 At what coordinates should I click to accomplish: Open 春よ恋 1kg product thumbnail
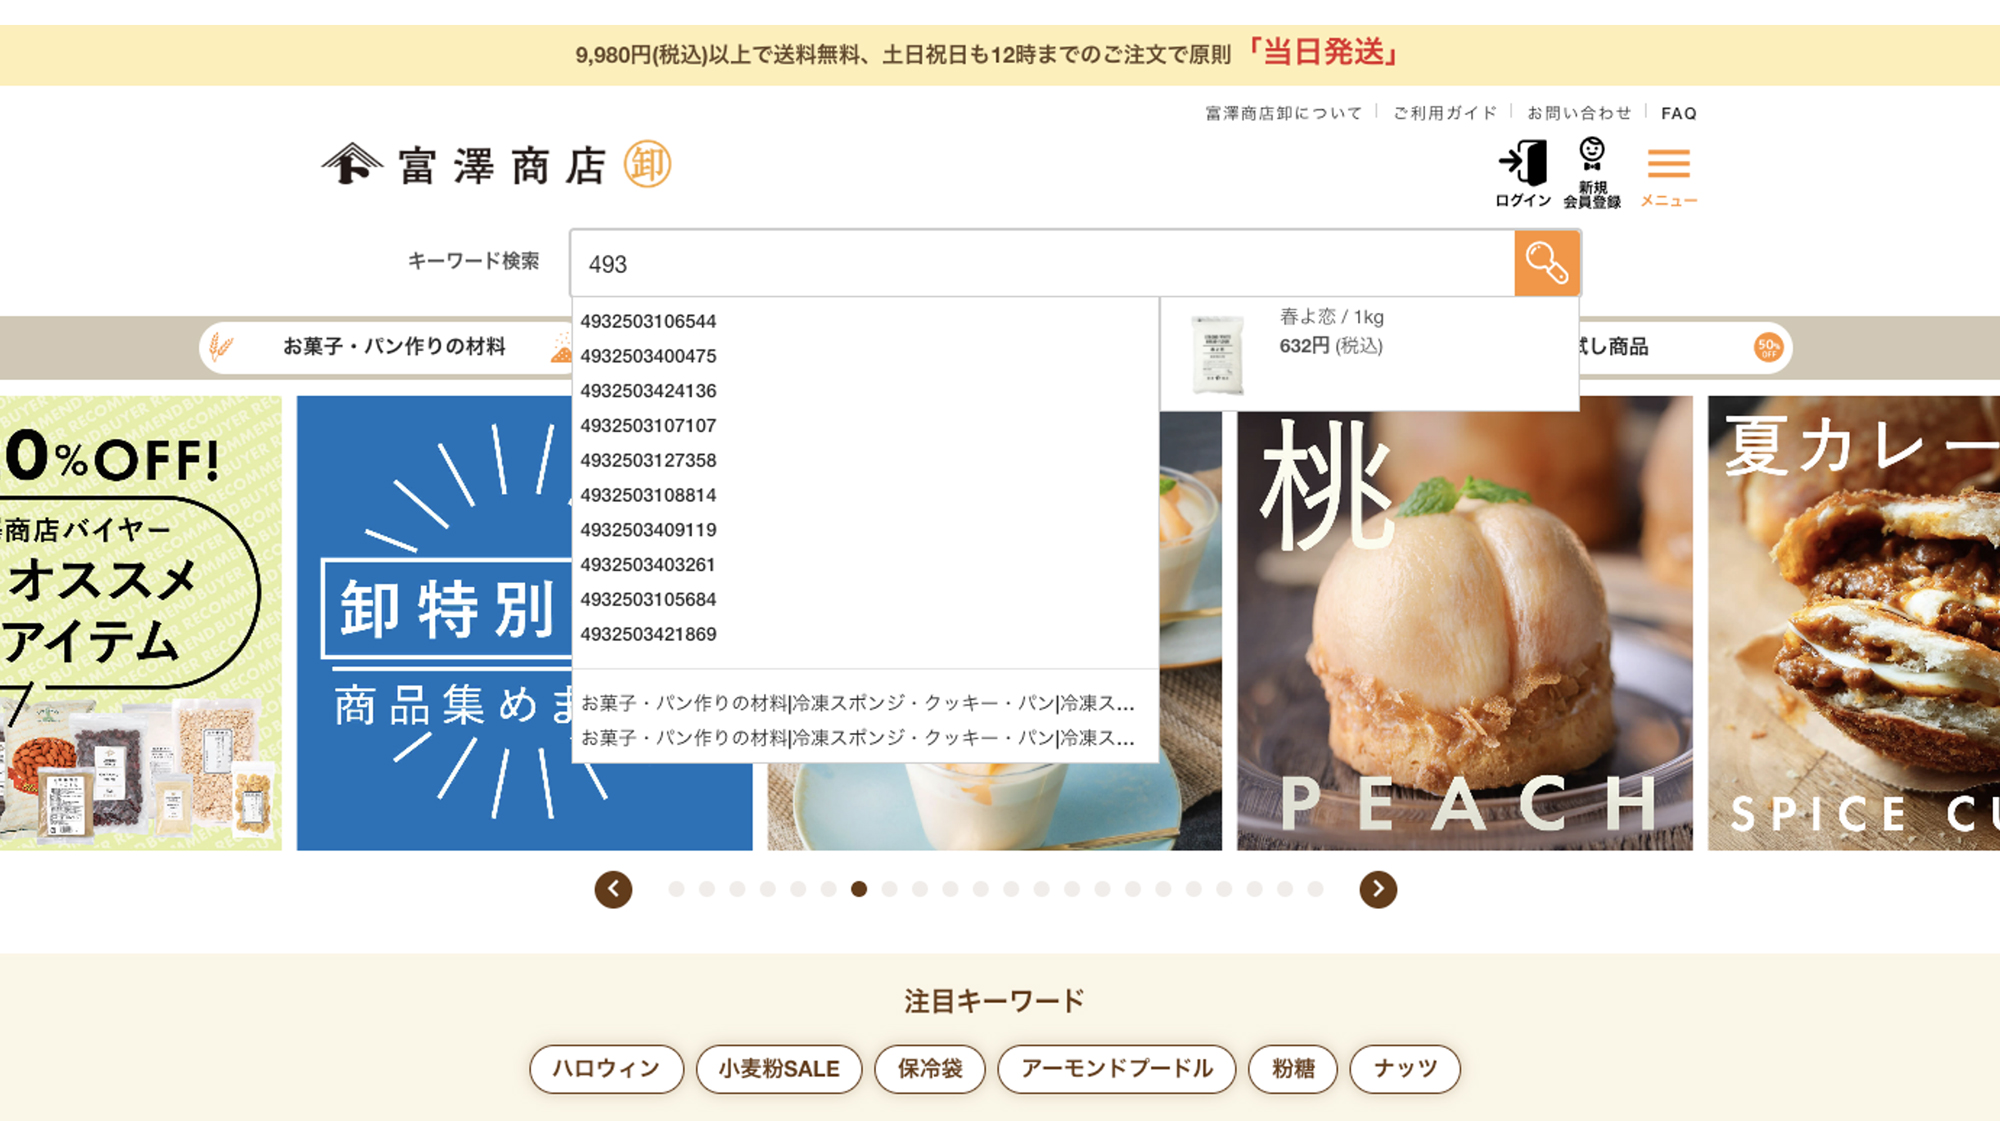[x=1217, y=354]
